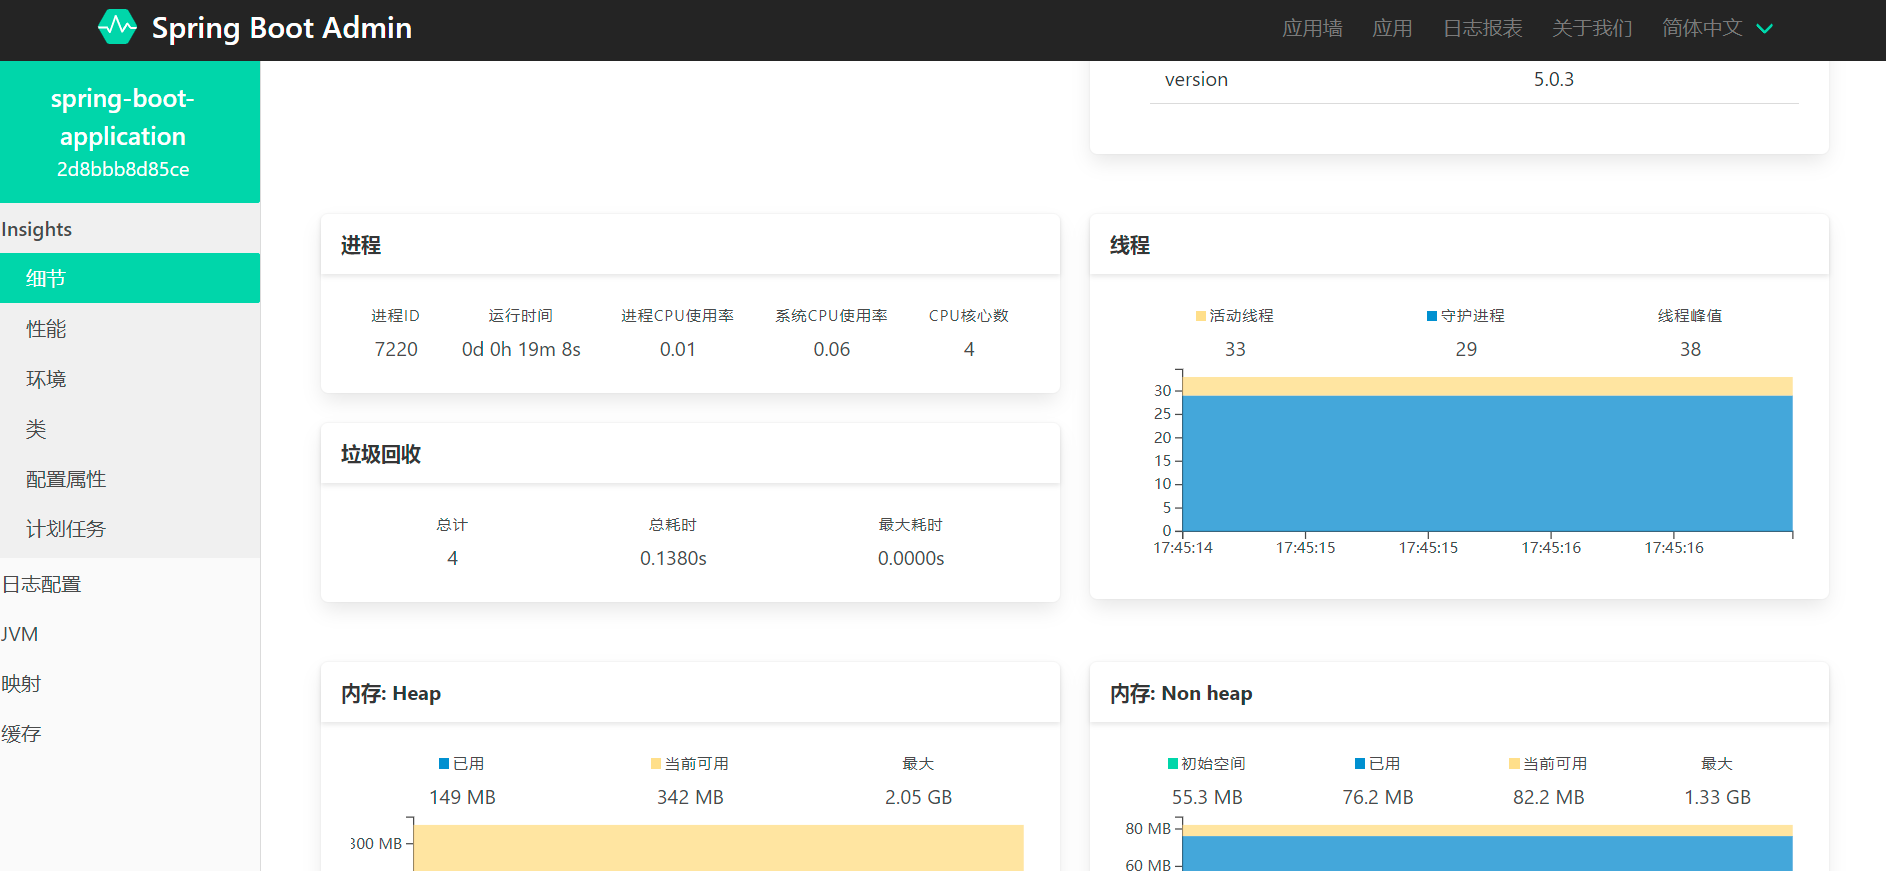Open the 环境 sidebar item

pyautogui.click(x=130, y=379)
